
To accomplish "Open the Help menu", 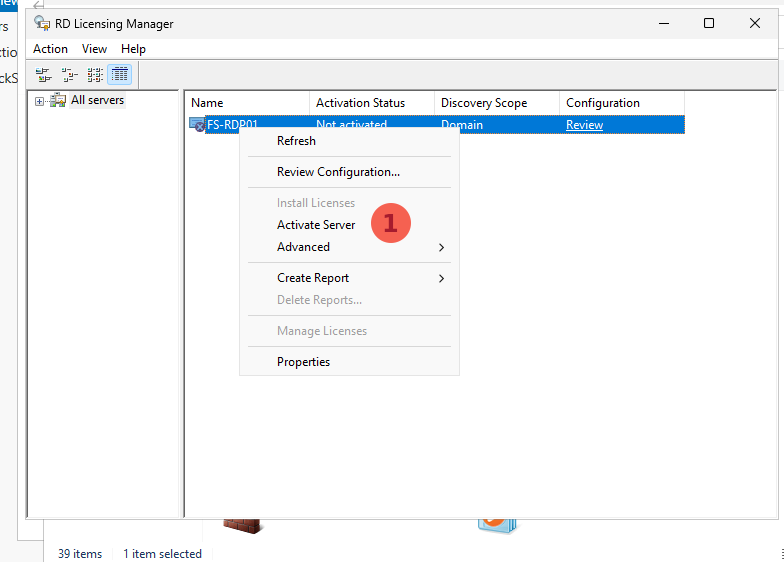I will click(133, 49).
